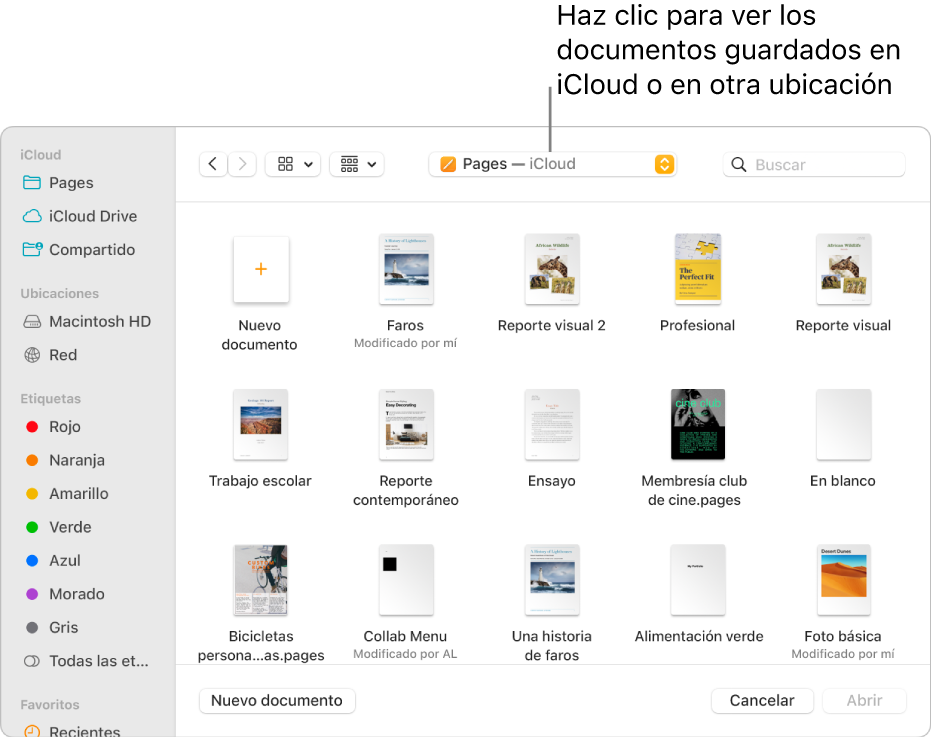931x737 pixels.
Task: Filter by the Rojo tag
Action: click(53, 426)
